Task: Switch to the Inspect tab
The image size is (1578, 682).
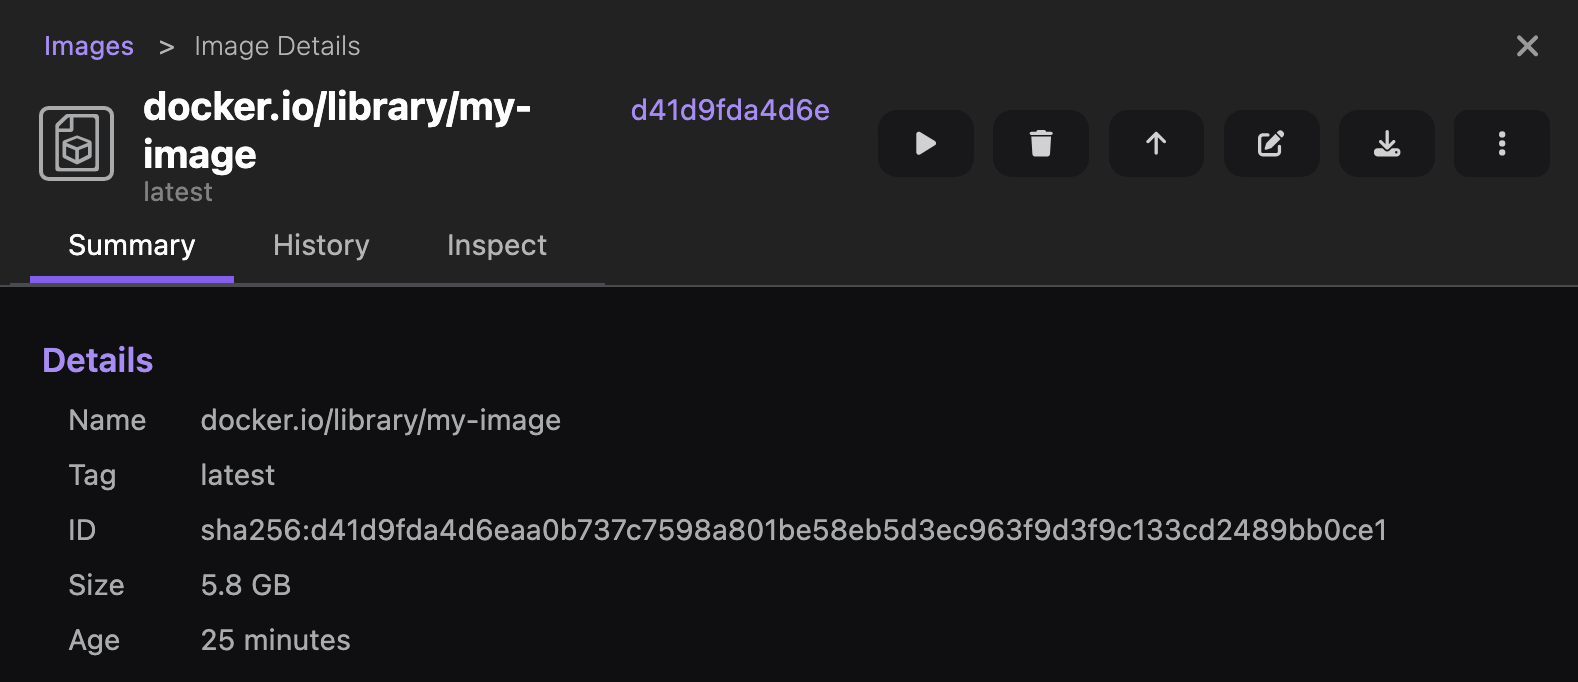Action: point(496,245)
